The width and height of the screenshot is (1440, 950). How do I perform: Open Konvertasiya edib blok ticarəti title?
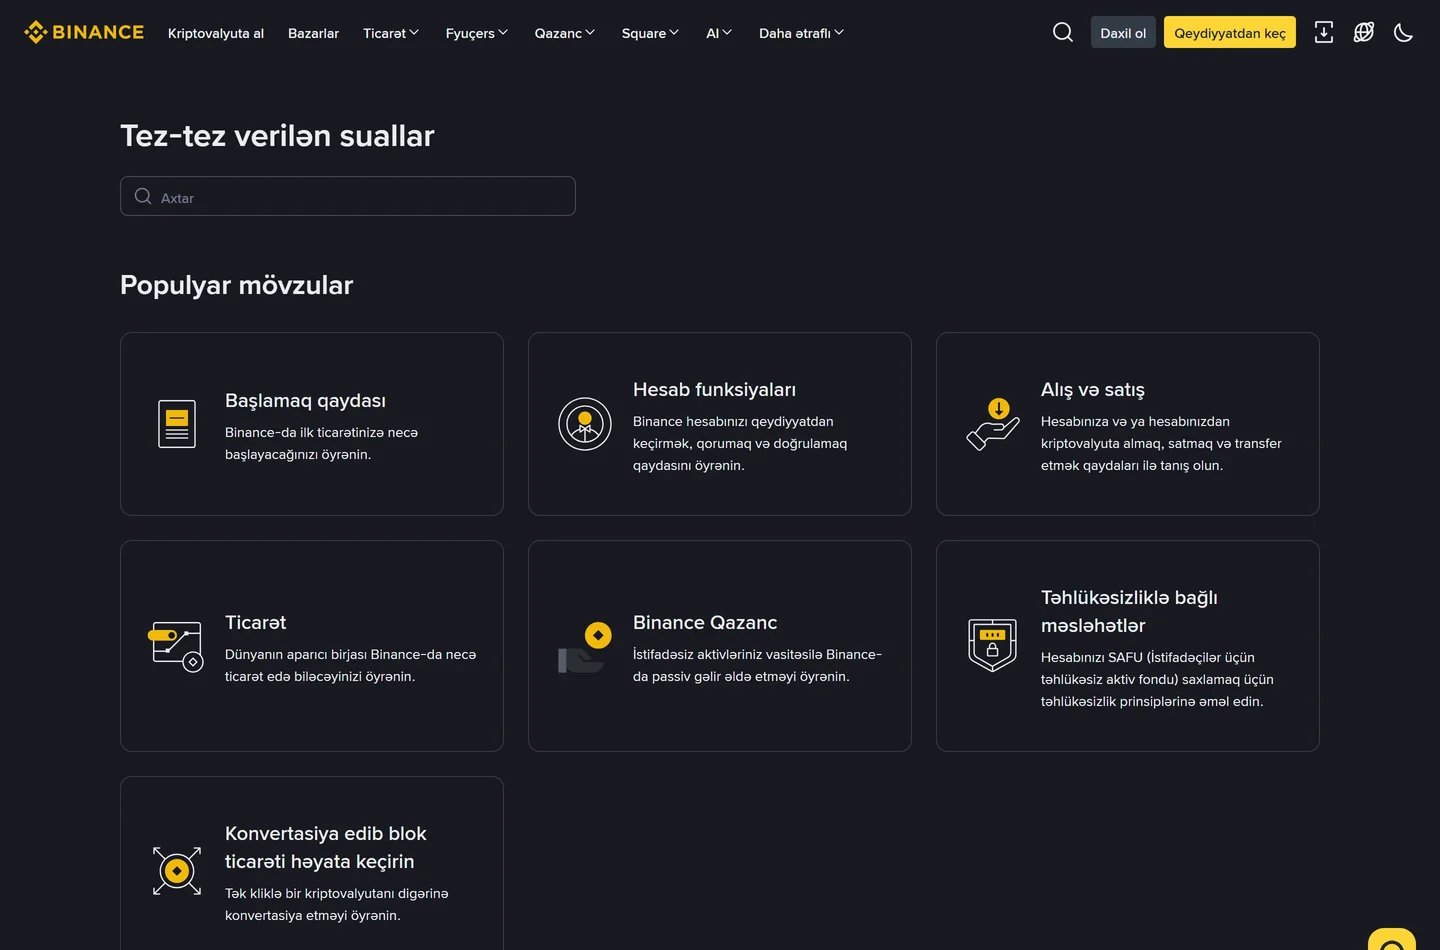[x=326, y=847]
